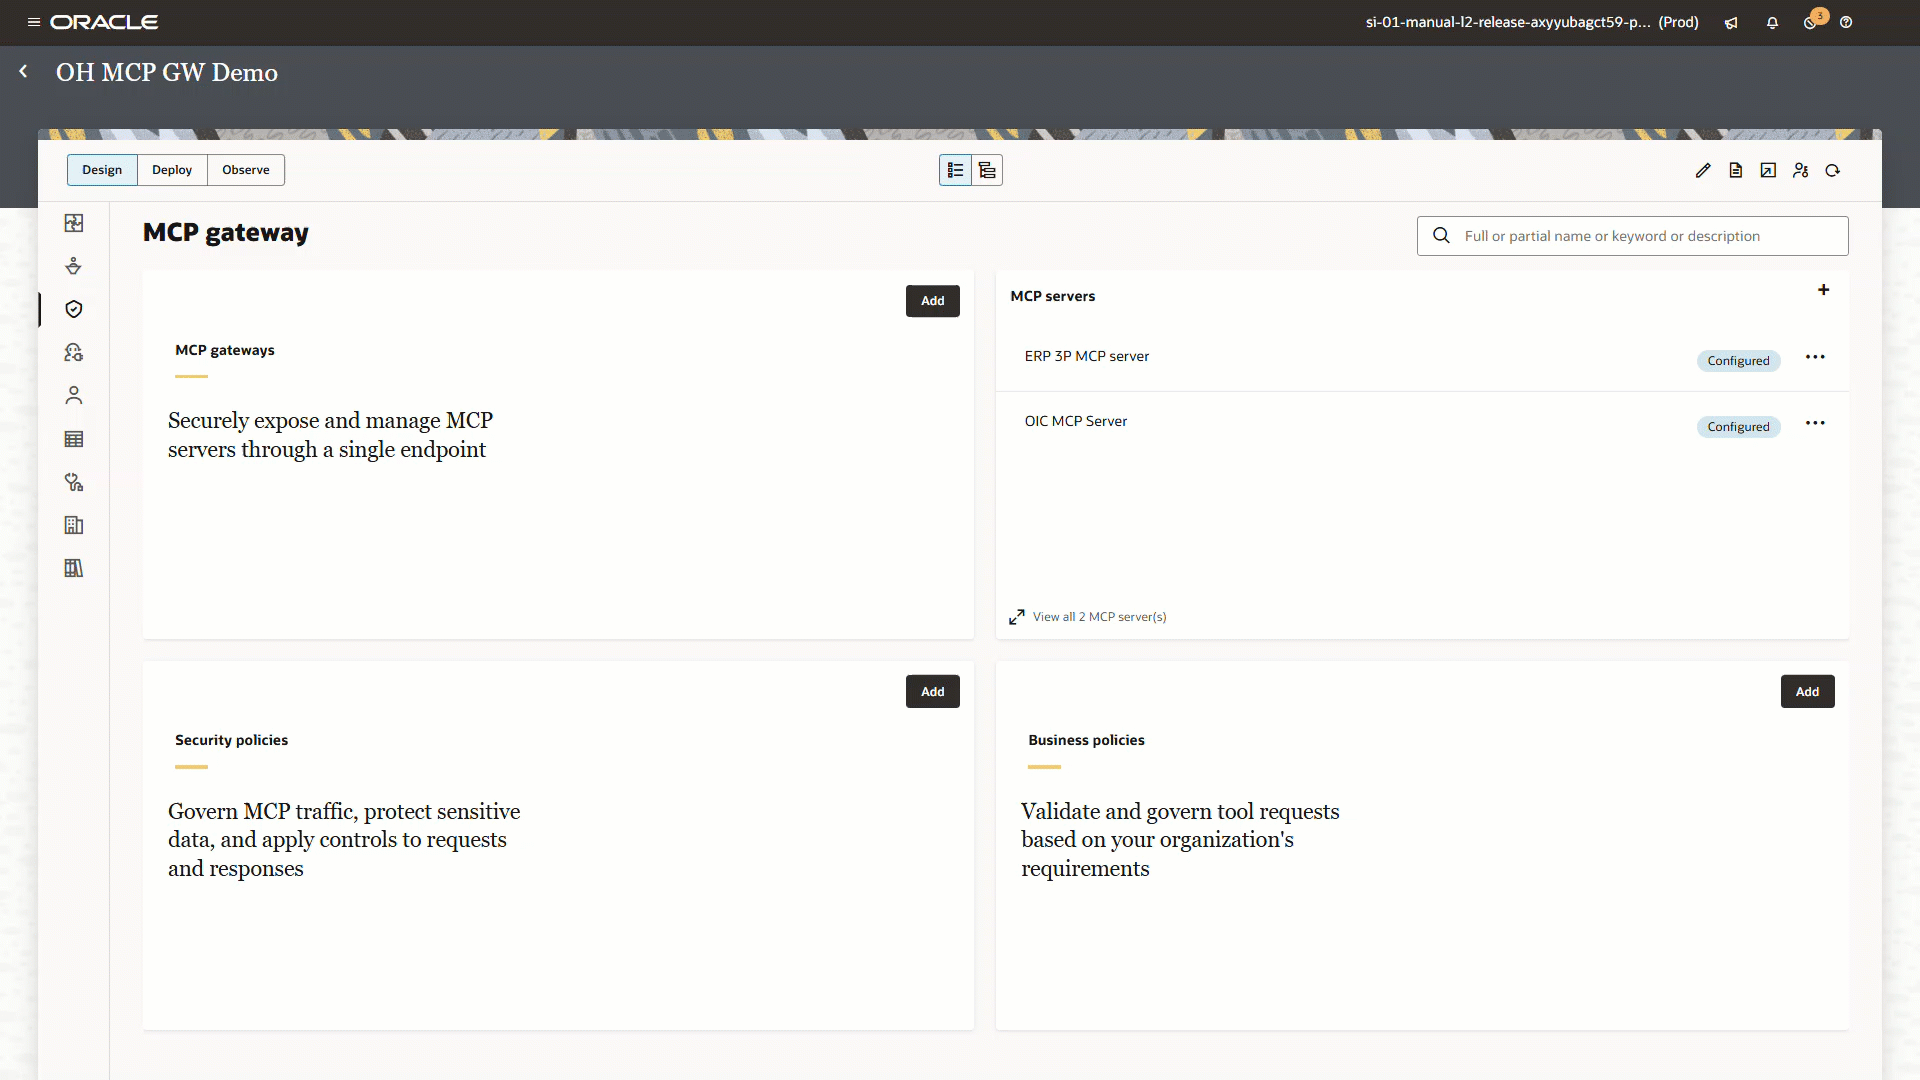1920x1080 pixels.
Task: Click the Business policies heading
Action: (x=1086, y=740)
